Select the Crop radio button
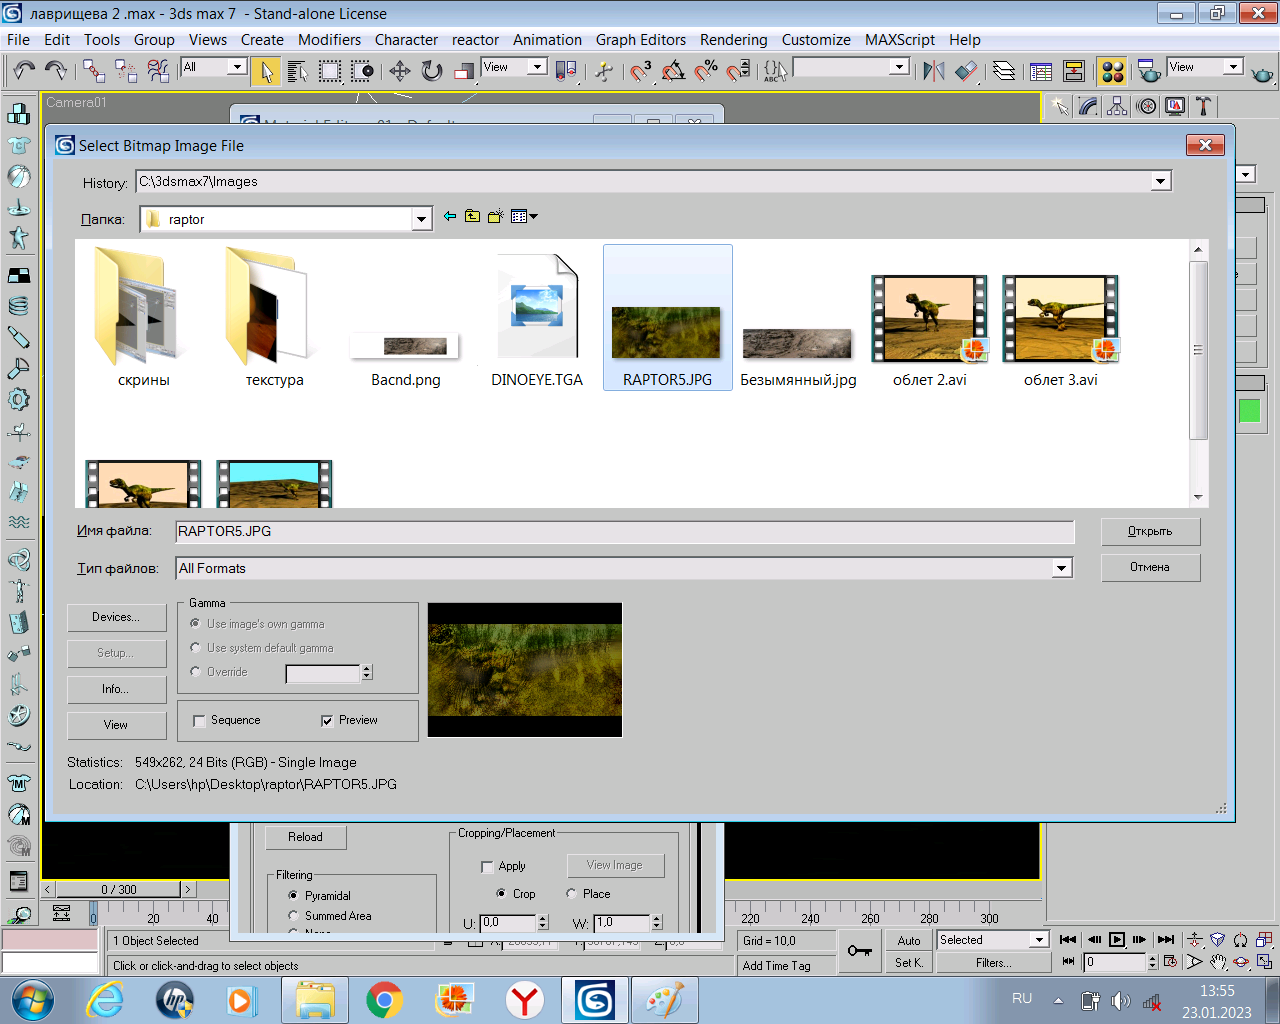1280x1024 pixels. pos(501,894)
